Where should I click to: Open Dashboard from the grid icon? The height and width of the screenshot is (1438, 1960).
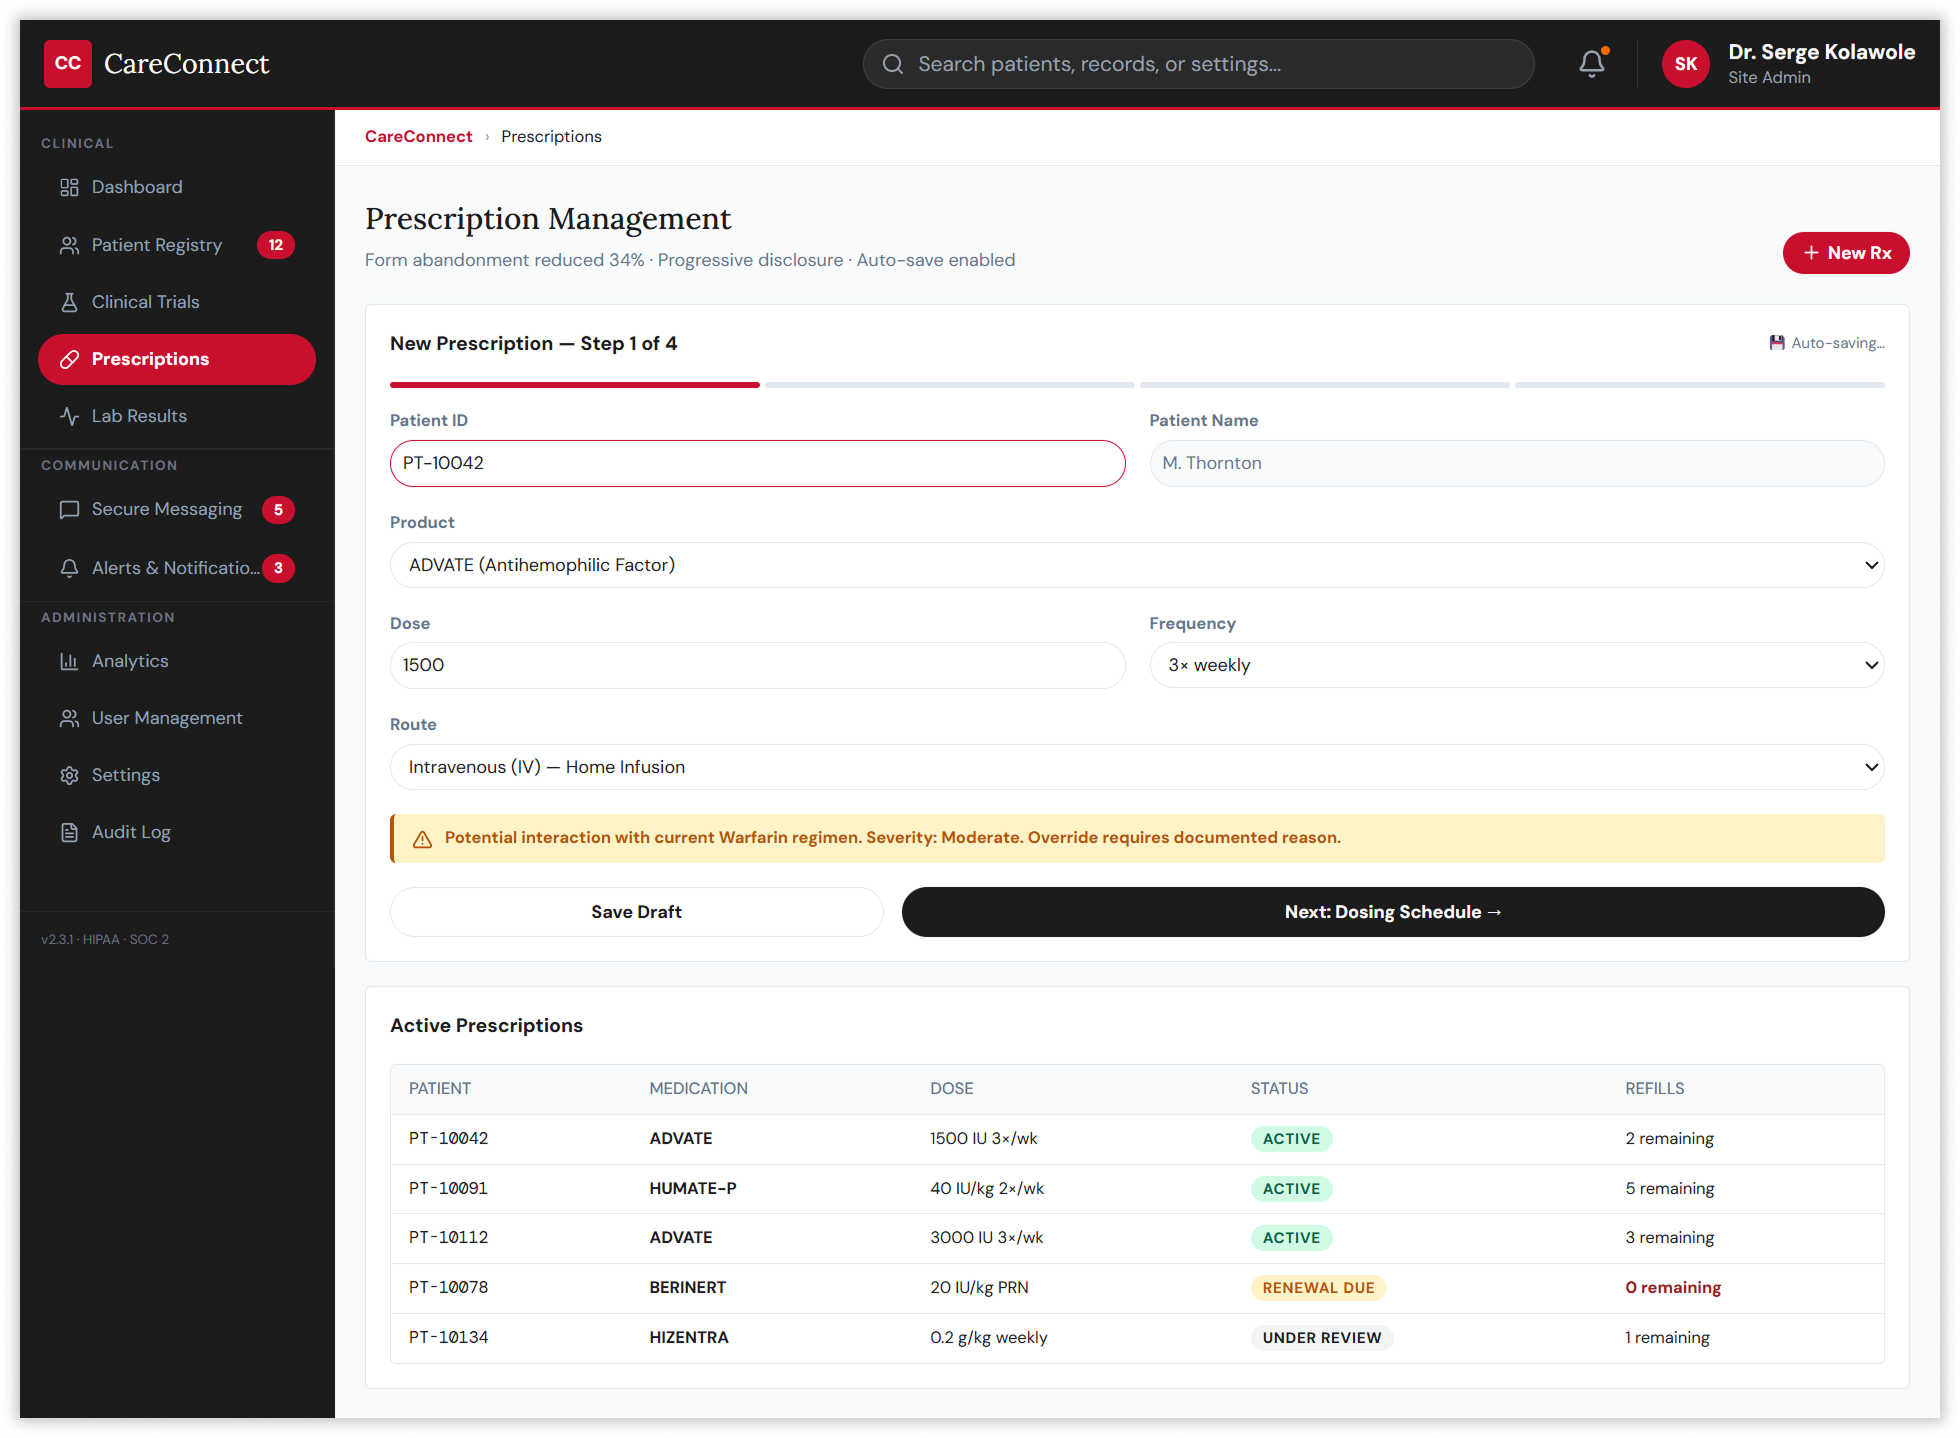[69, 187]
